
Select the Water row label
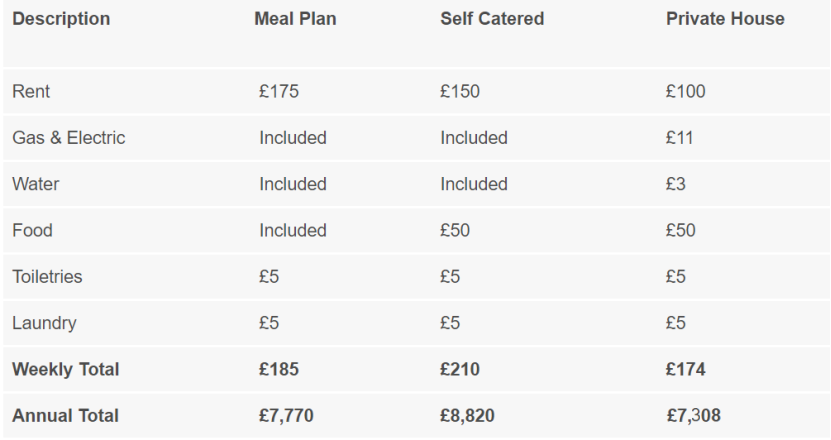[x=36, y=184]
